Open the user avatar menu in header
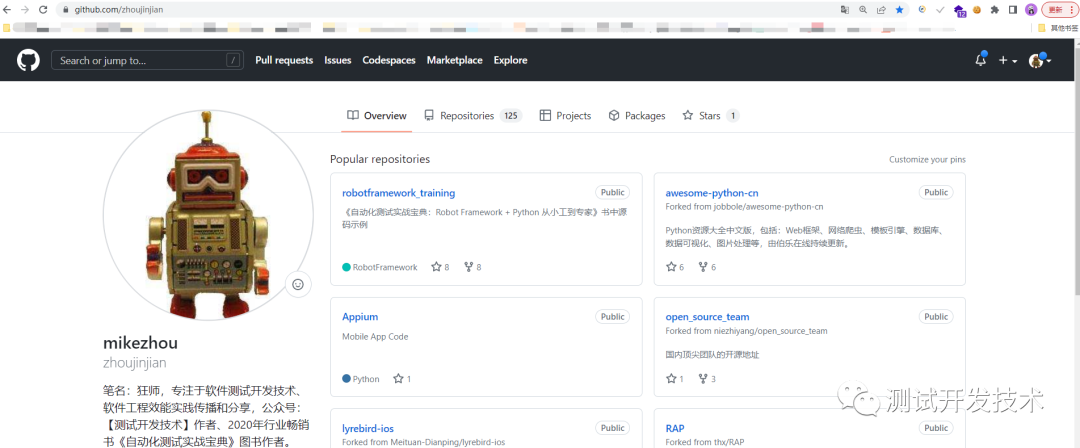 1040,61
